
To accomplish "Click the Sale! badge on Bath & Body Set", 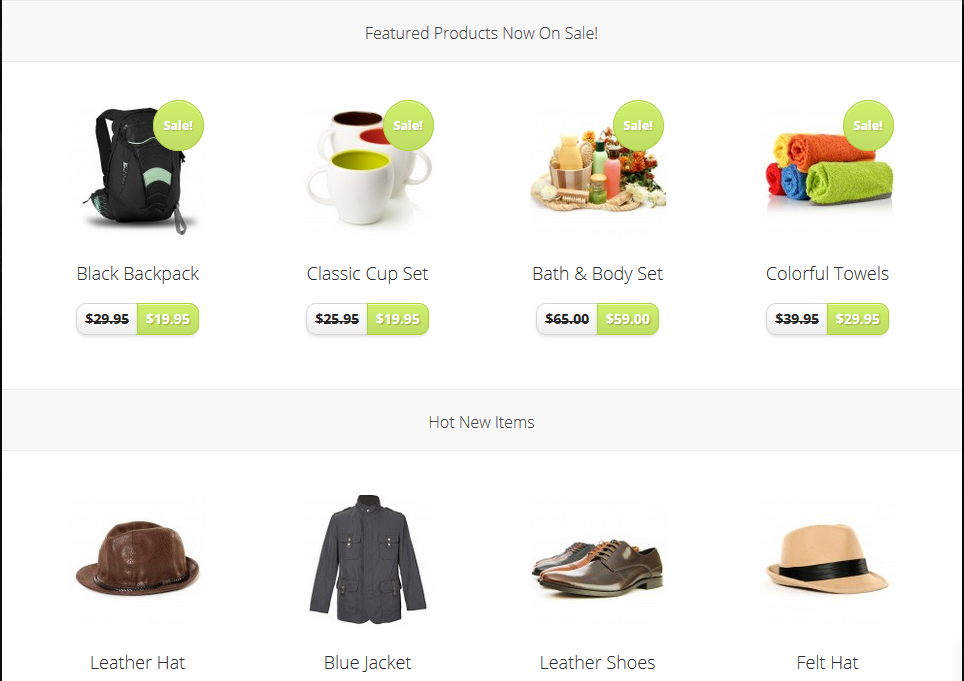I will (638, 125).
